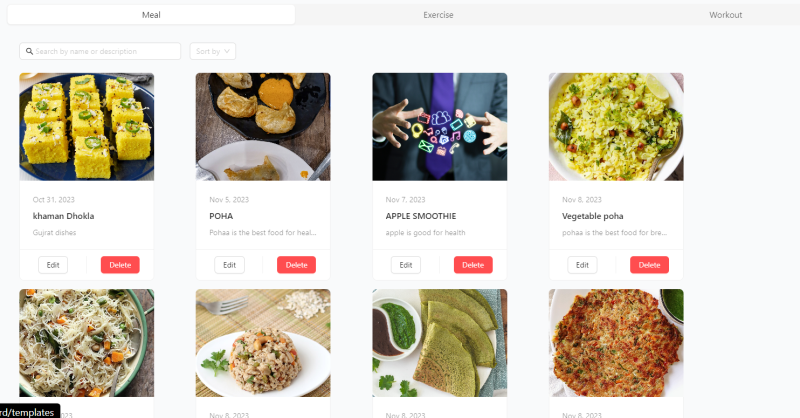Open the Vegetable poha image thumbnail
The width and height of the screenshot is (800, 418).
(x=616, y=127)
